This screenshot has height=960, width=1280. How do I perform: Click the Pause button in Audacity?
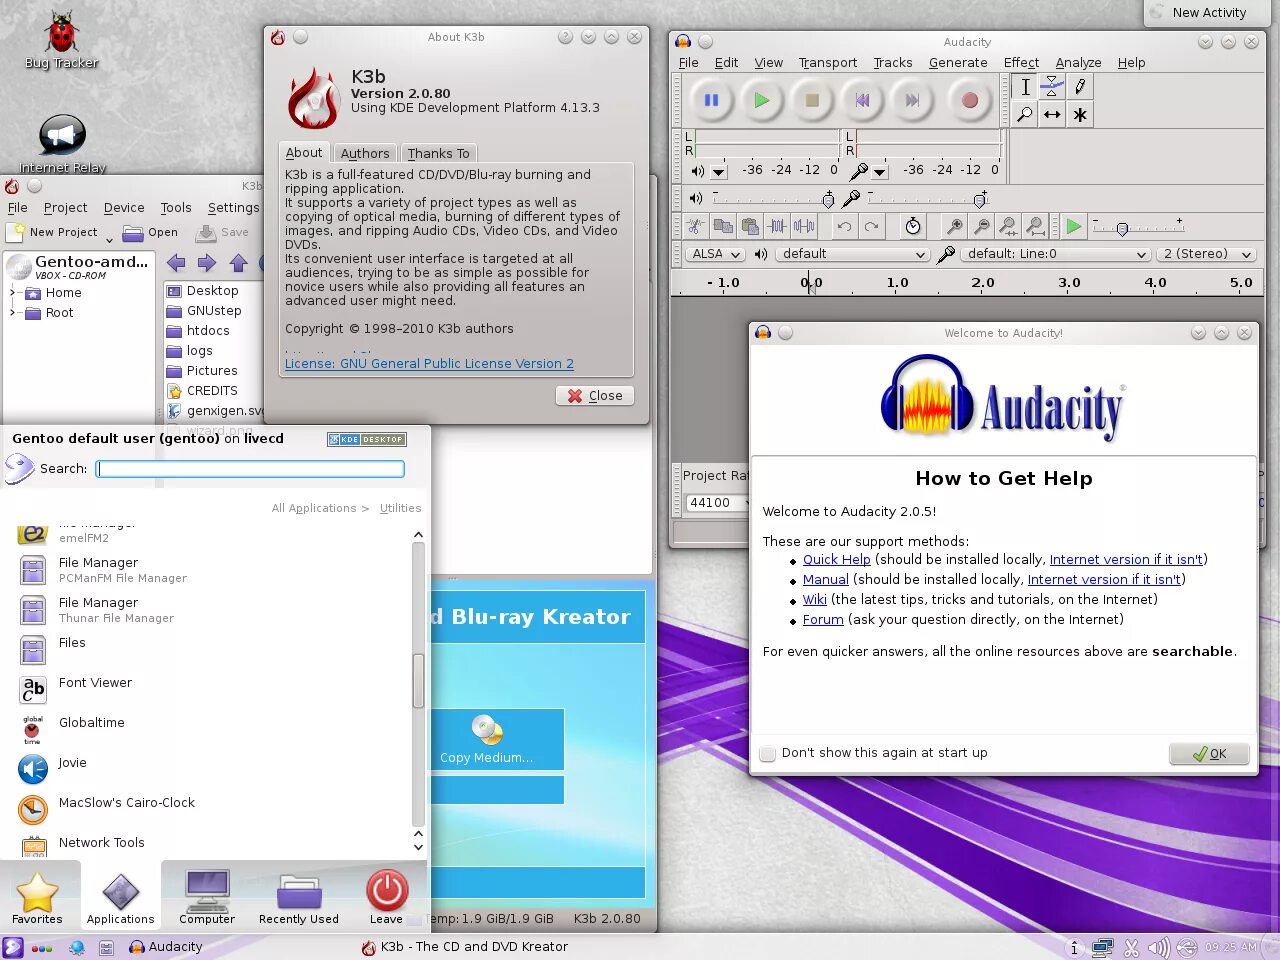(x=711, y=100)
